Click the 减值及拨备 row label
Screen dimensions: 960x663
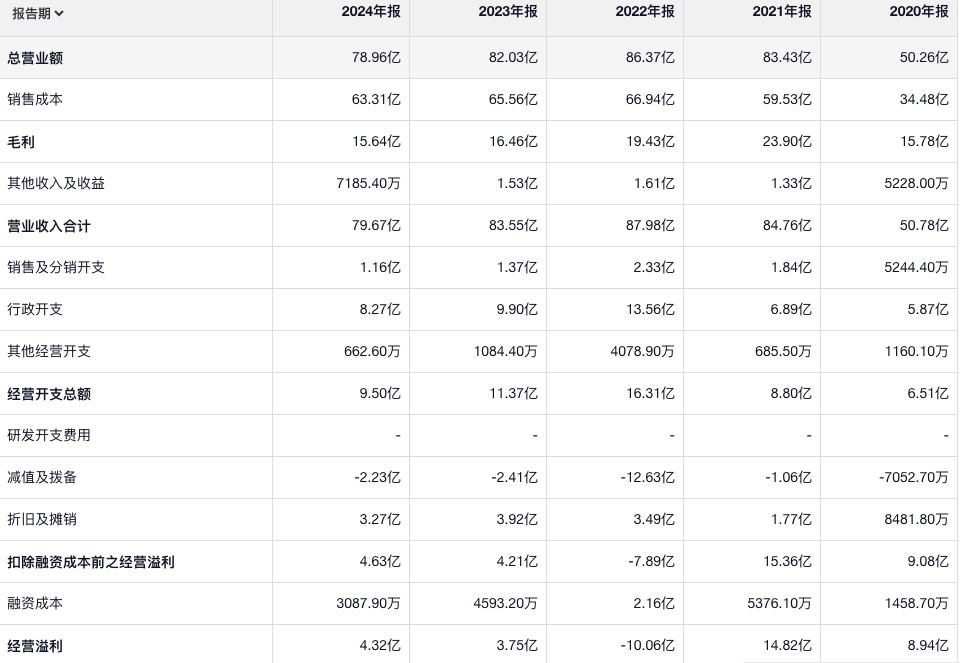42,478
